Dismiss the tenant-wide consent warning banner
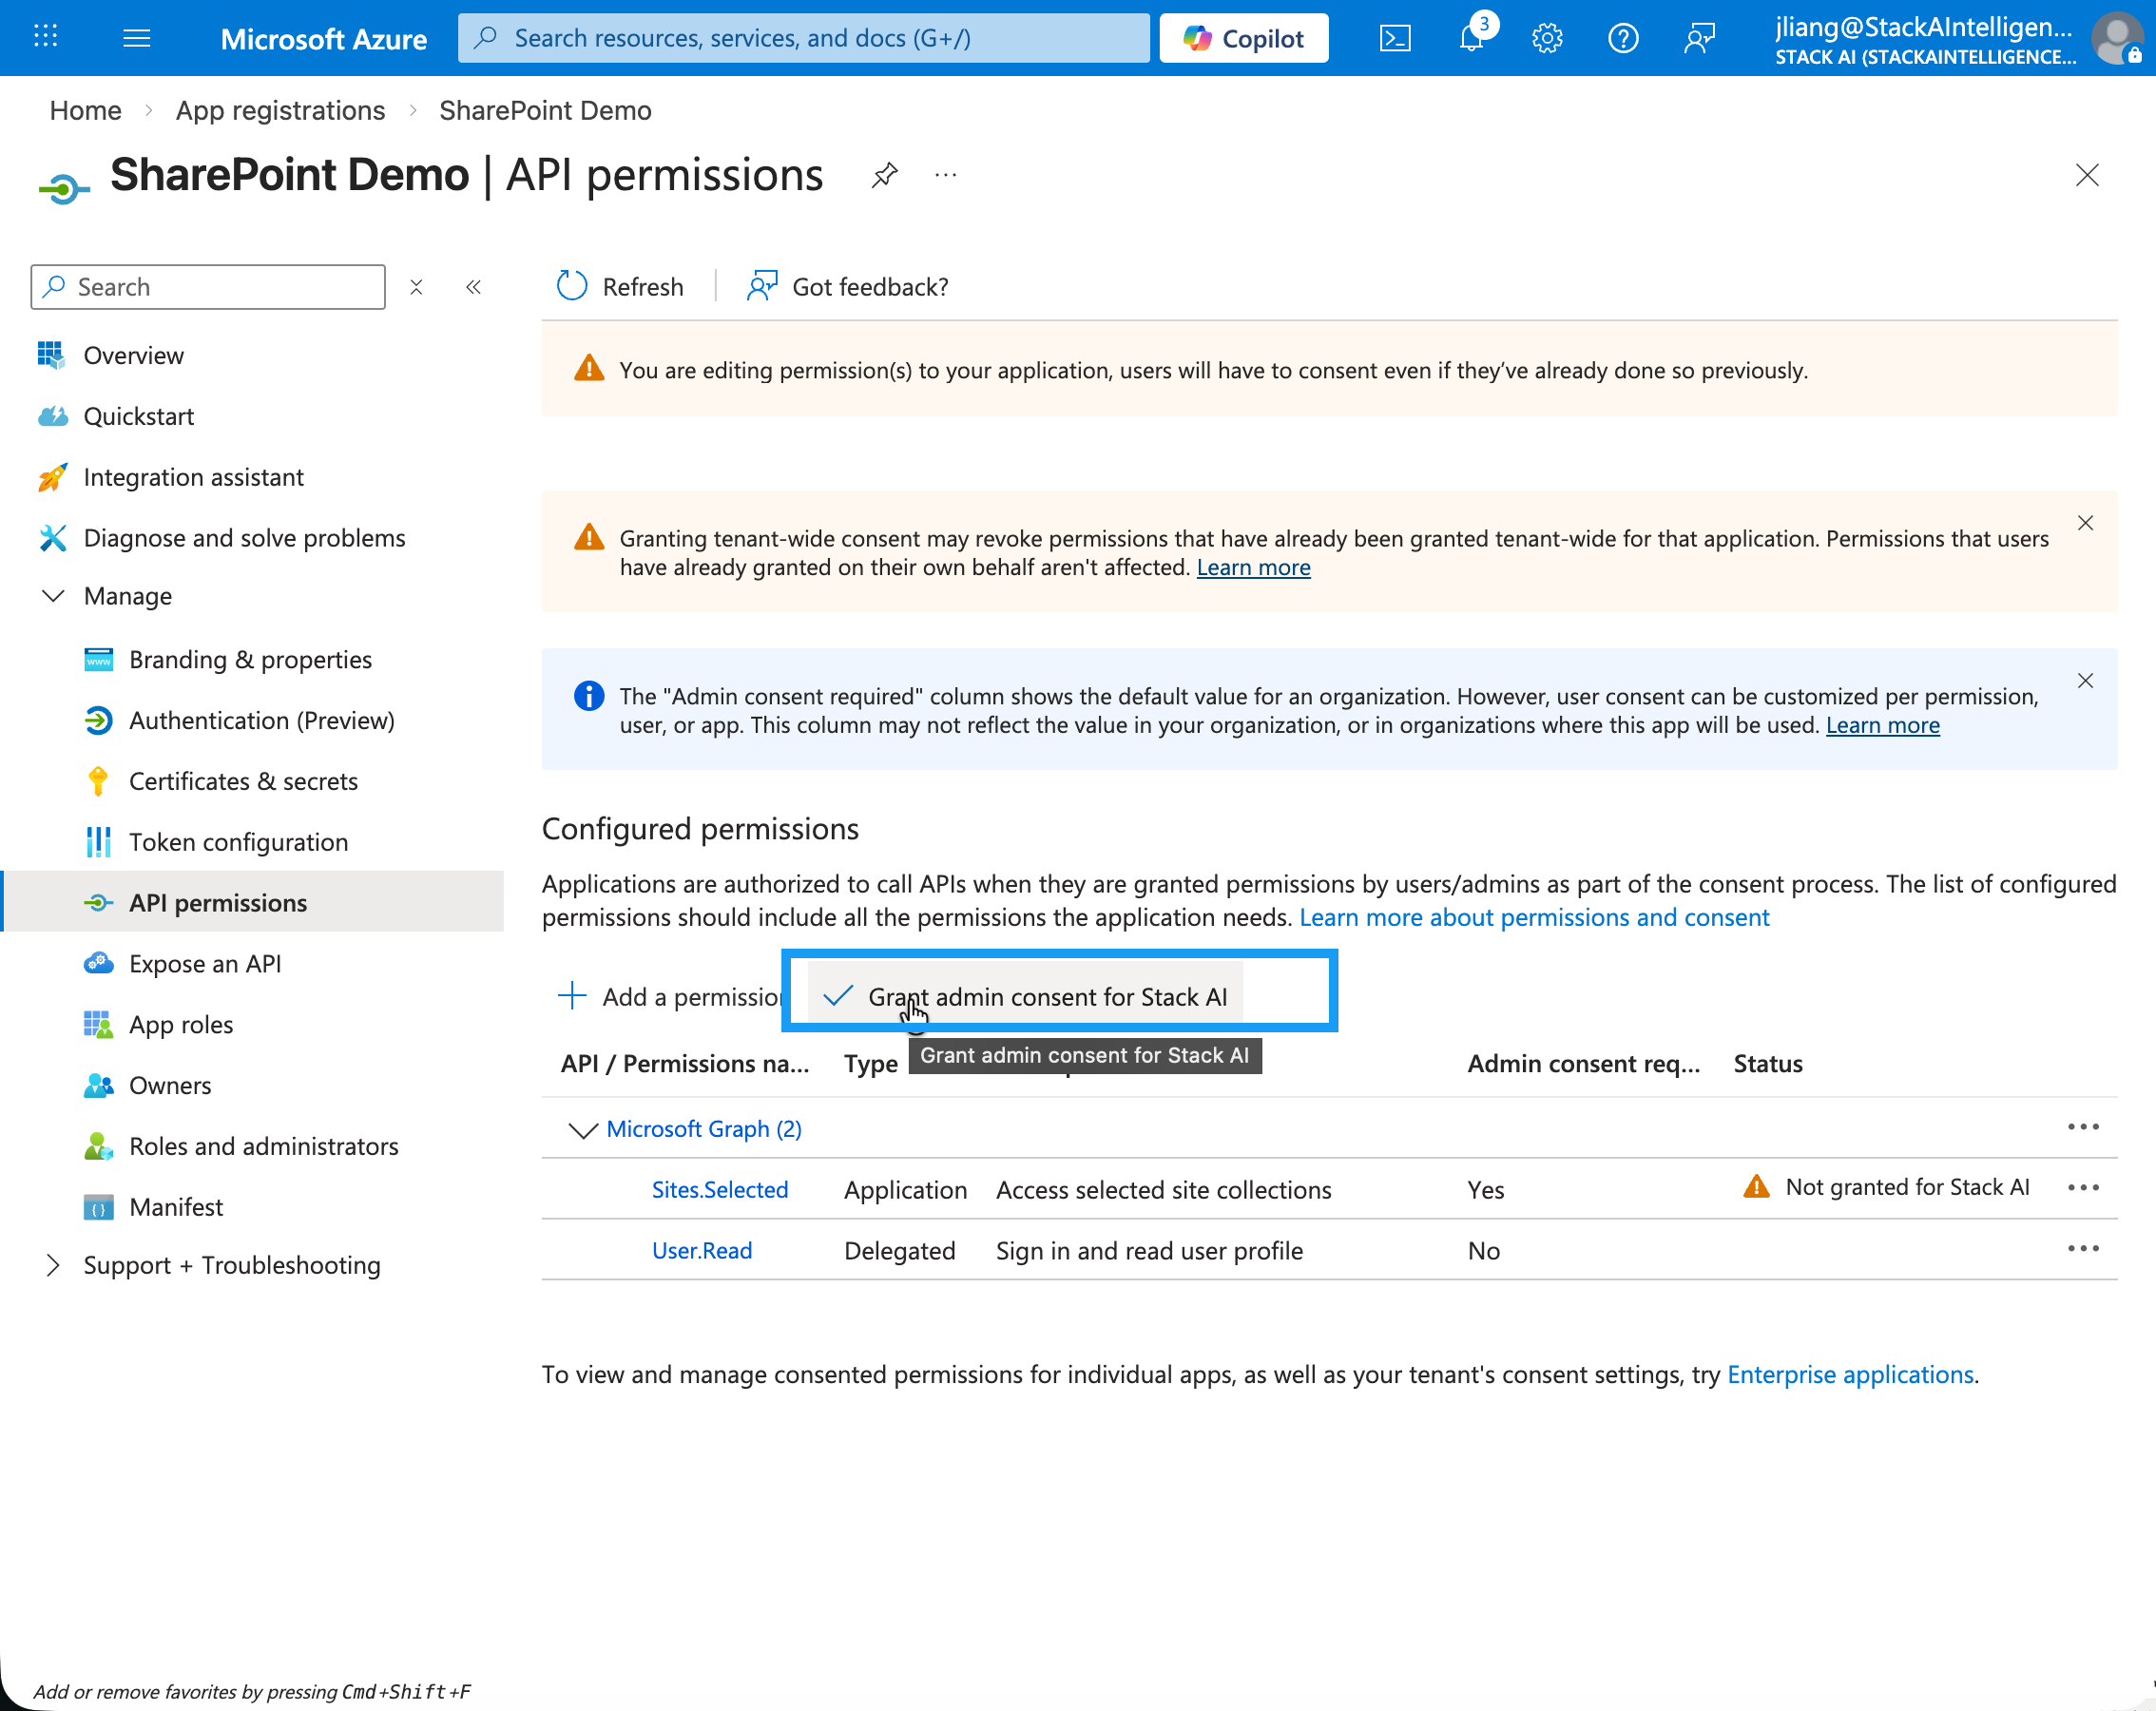This screenshot has height=1711, width=2156. [x=2085, y=523]
